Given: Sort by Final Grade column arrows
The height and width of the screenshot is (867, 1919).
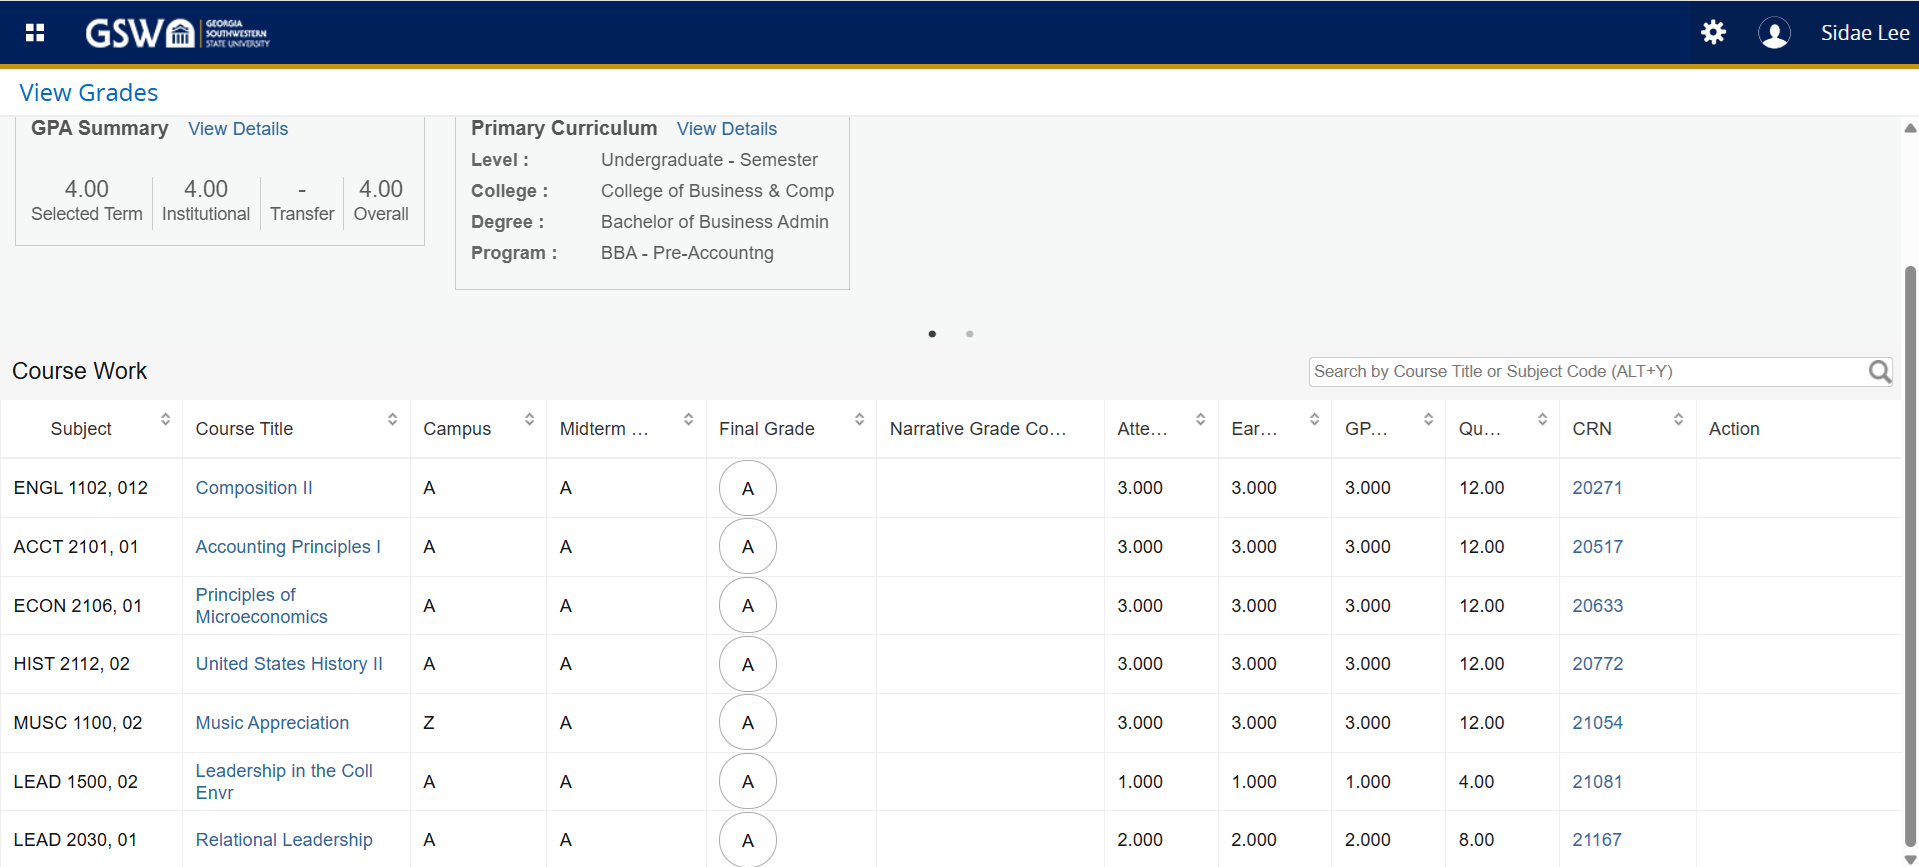Looking at the screenshot, I should coord(860,420).
